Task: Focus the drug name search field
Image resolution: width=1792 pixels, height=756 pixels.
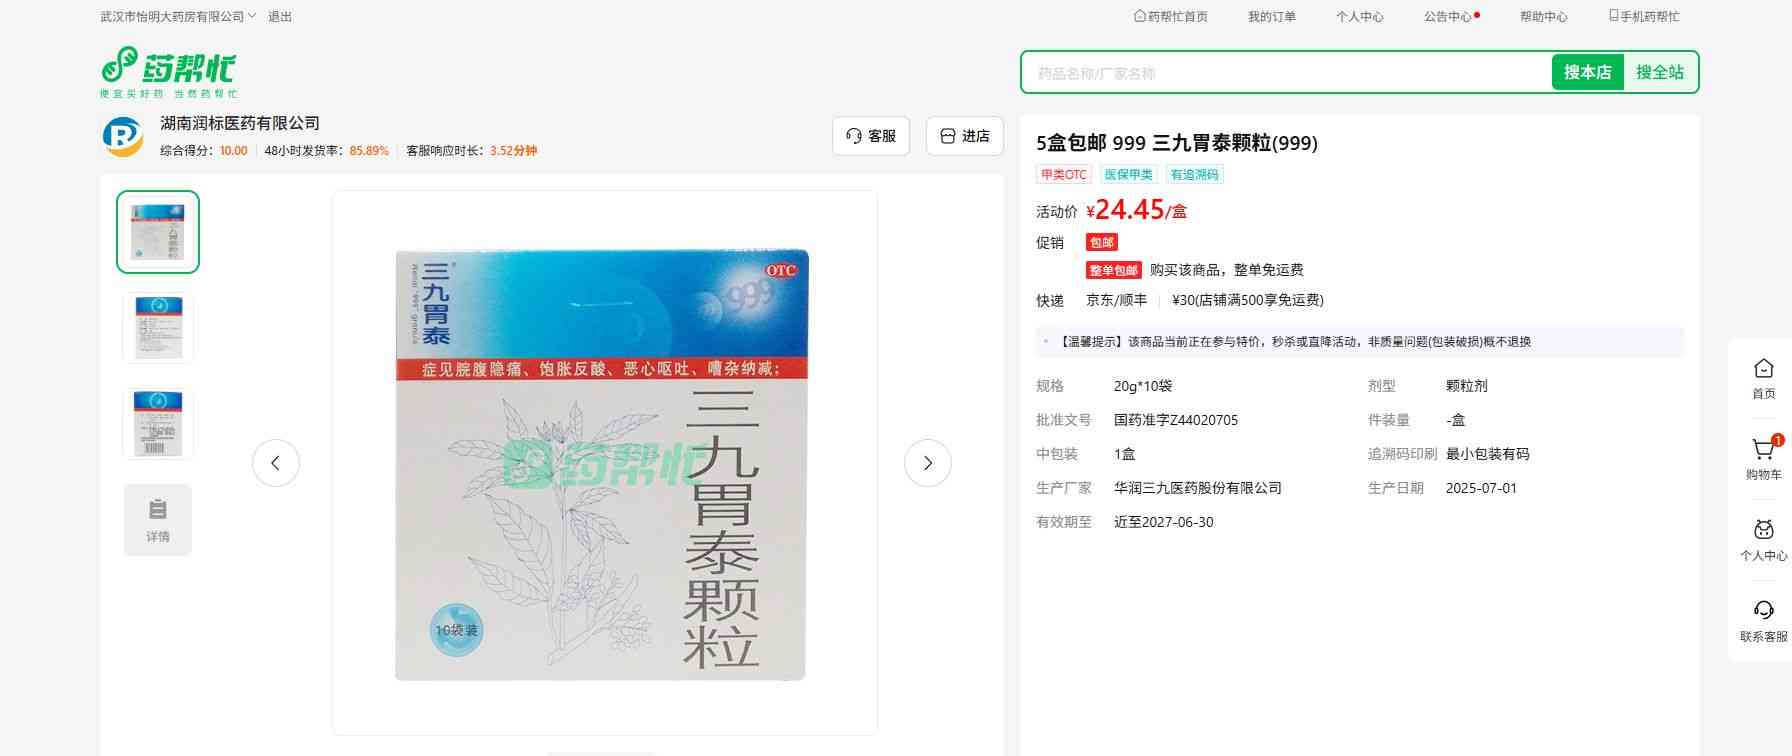Action: pyautogui.click(x=1285, y=73)
